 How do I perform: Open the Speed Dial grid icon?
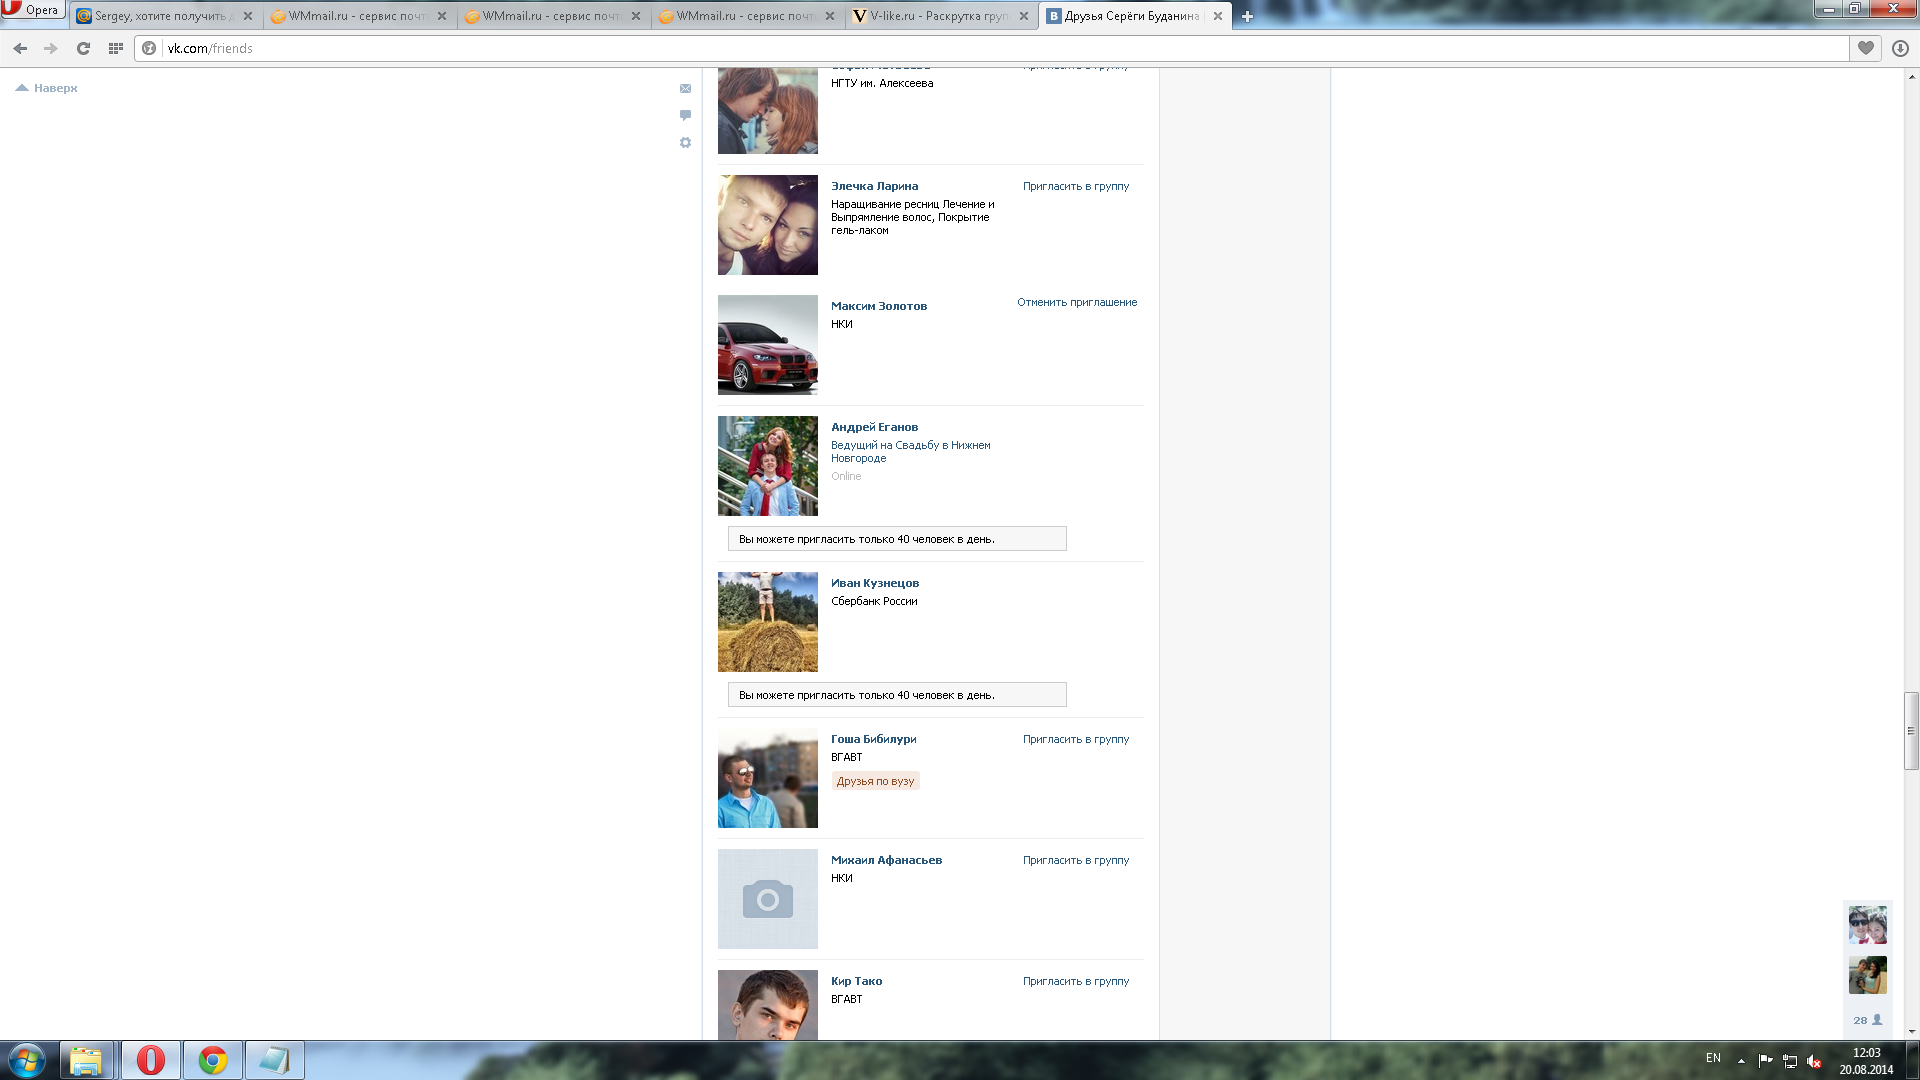116,48
